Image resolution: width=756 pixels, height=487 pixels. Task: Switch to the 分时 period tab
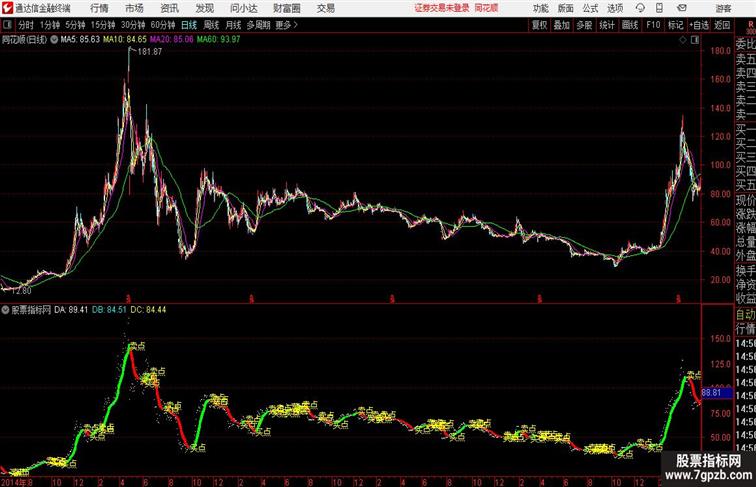[x=26, y=25]
